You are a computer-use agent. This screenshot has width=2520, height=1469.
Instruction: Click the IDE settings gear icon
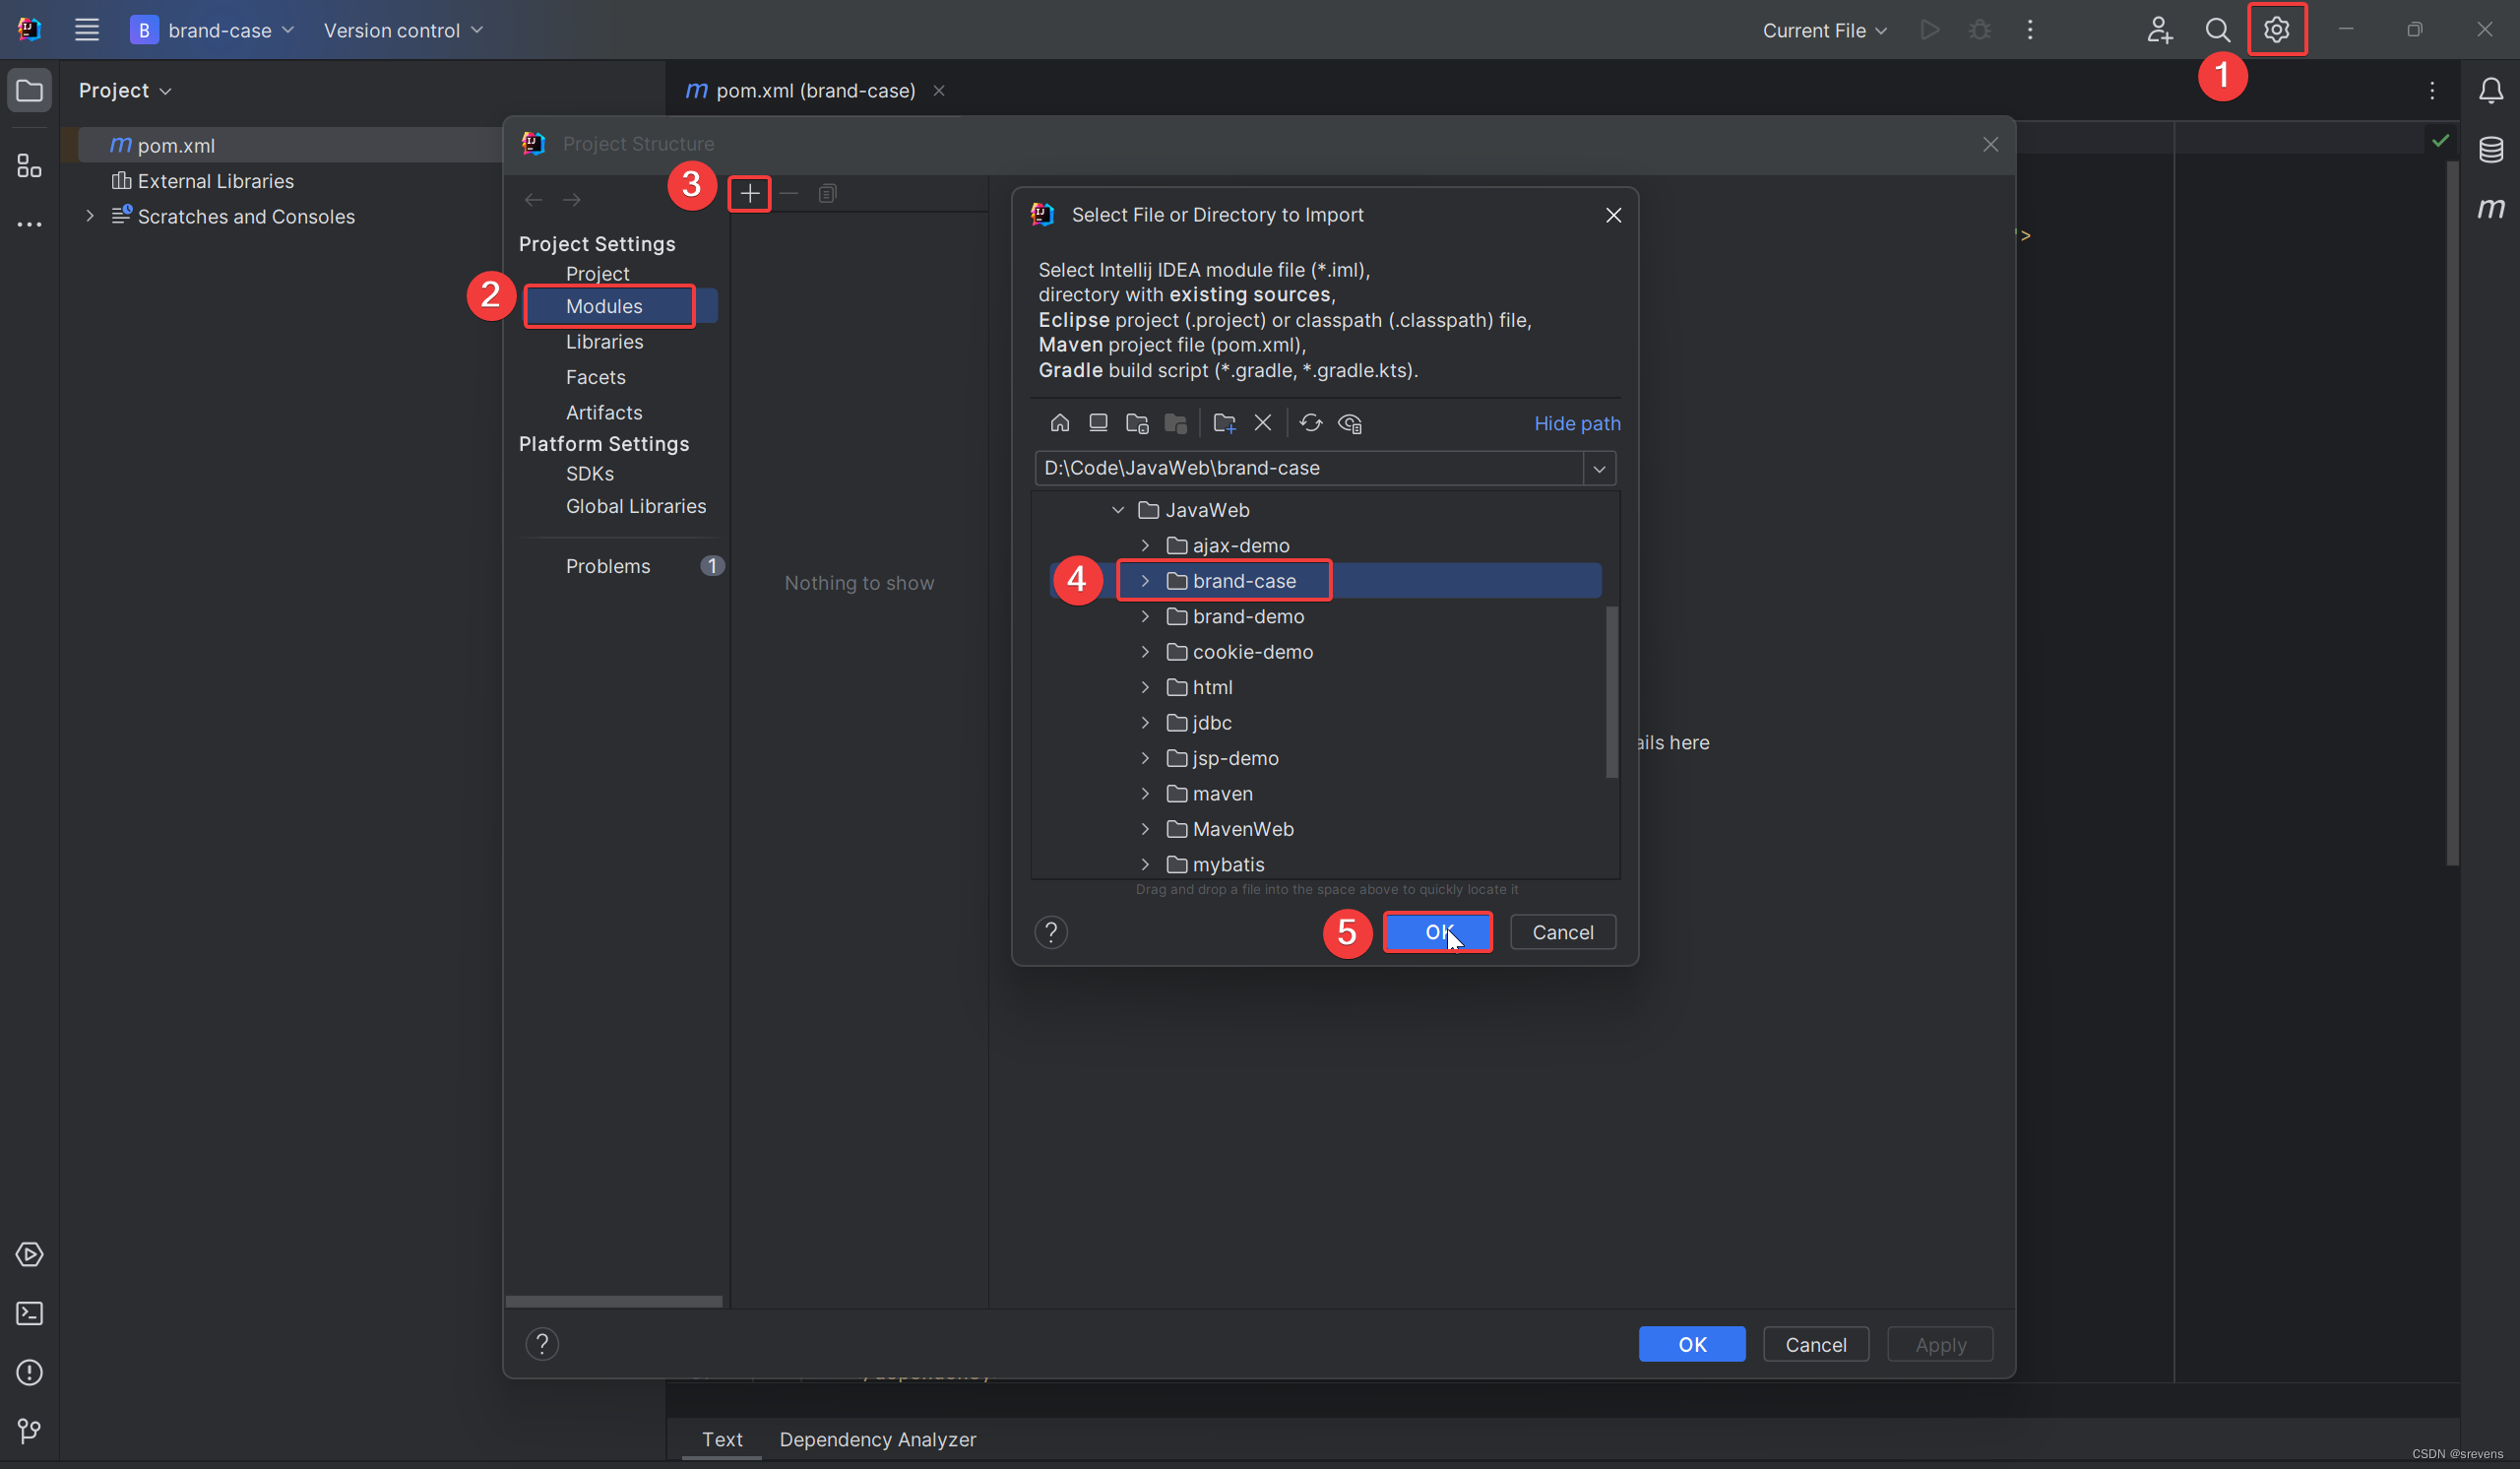(x=2276, y=30)
